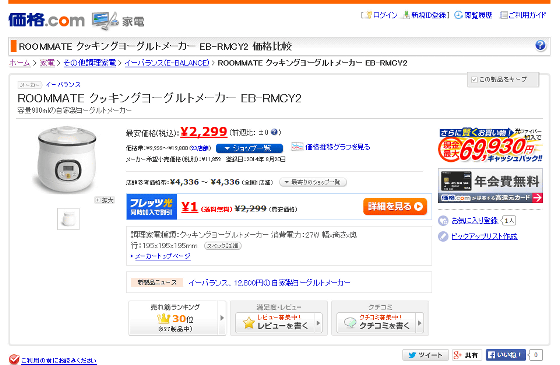Click the arrow next to 売れ筋ランキング

click(x=222, y=318)
